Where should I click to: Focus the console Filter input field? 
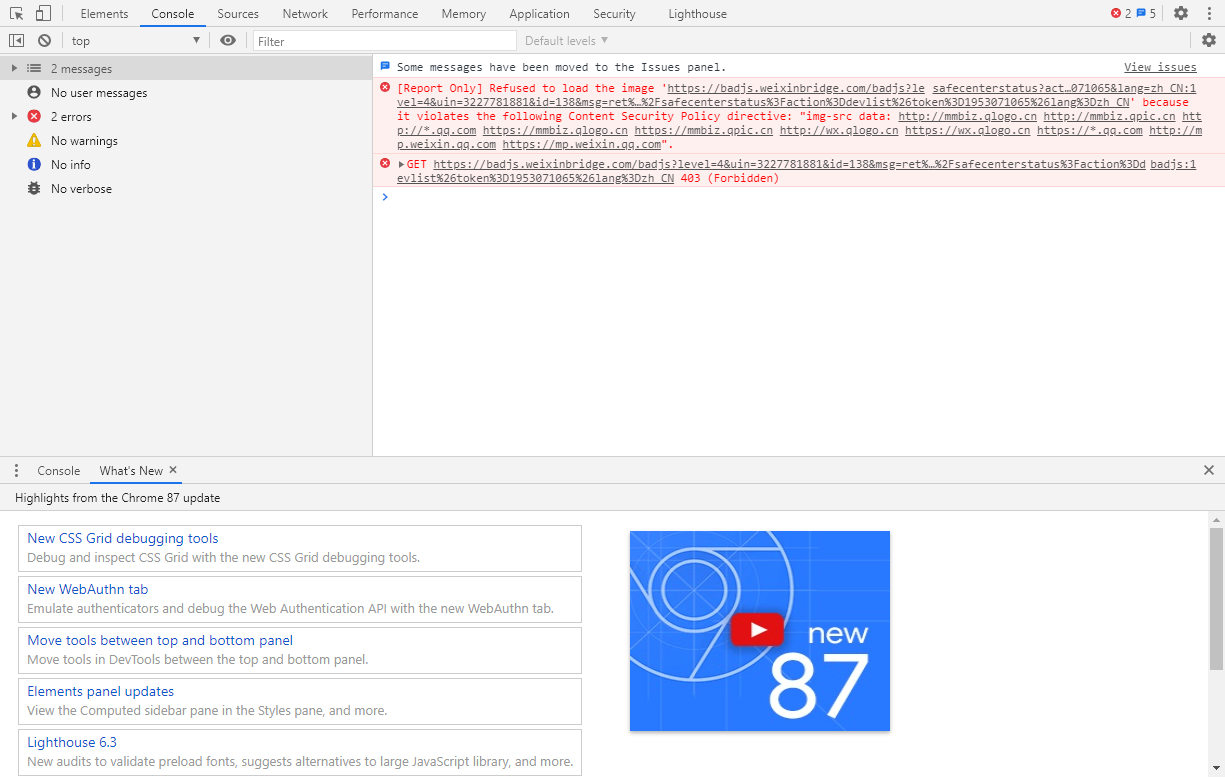(x=385, y=41)
